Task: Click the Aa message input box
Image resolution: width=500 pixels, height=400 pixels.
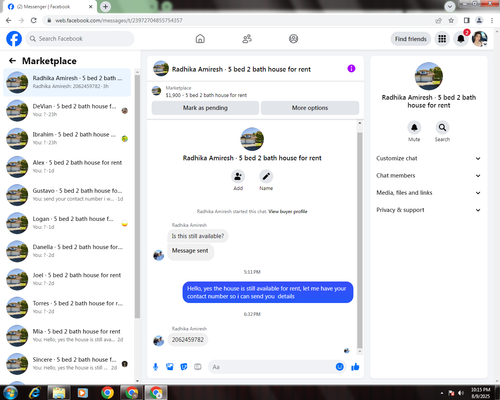Action: tap(272, 367)
